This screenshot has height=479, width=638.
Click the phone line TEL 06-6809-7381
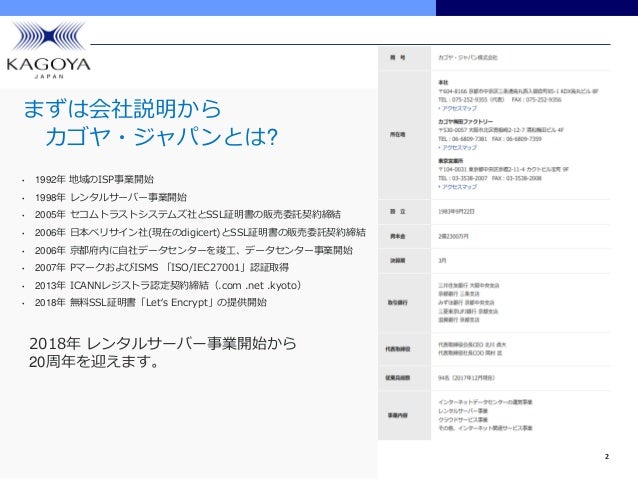point(490,139)
